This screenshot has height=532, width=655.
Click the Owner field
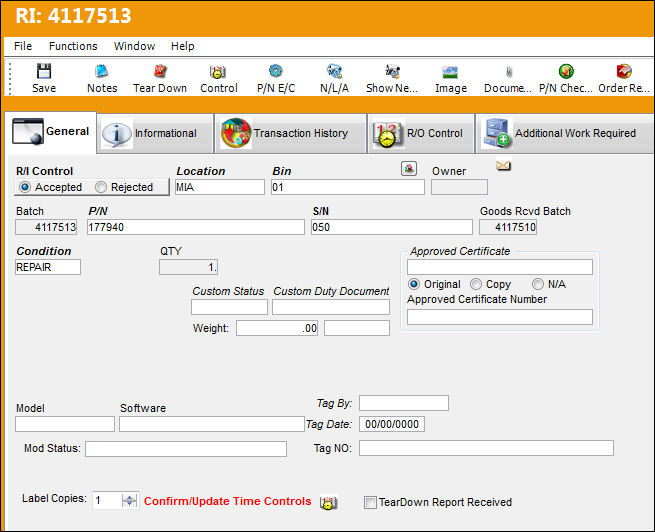460,187
